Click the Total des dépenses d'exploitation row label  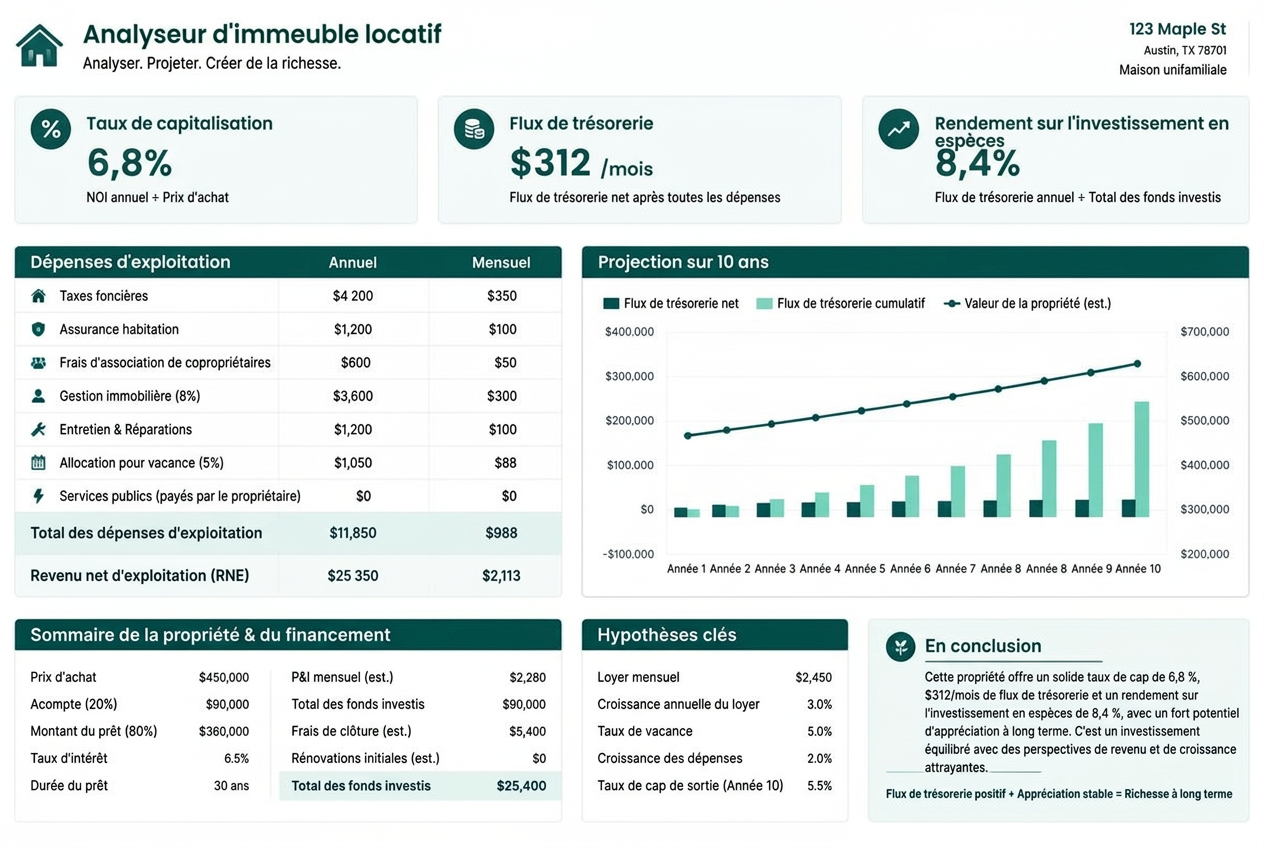pos(146,533)
